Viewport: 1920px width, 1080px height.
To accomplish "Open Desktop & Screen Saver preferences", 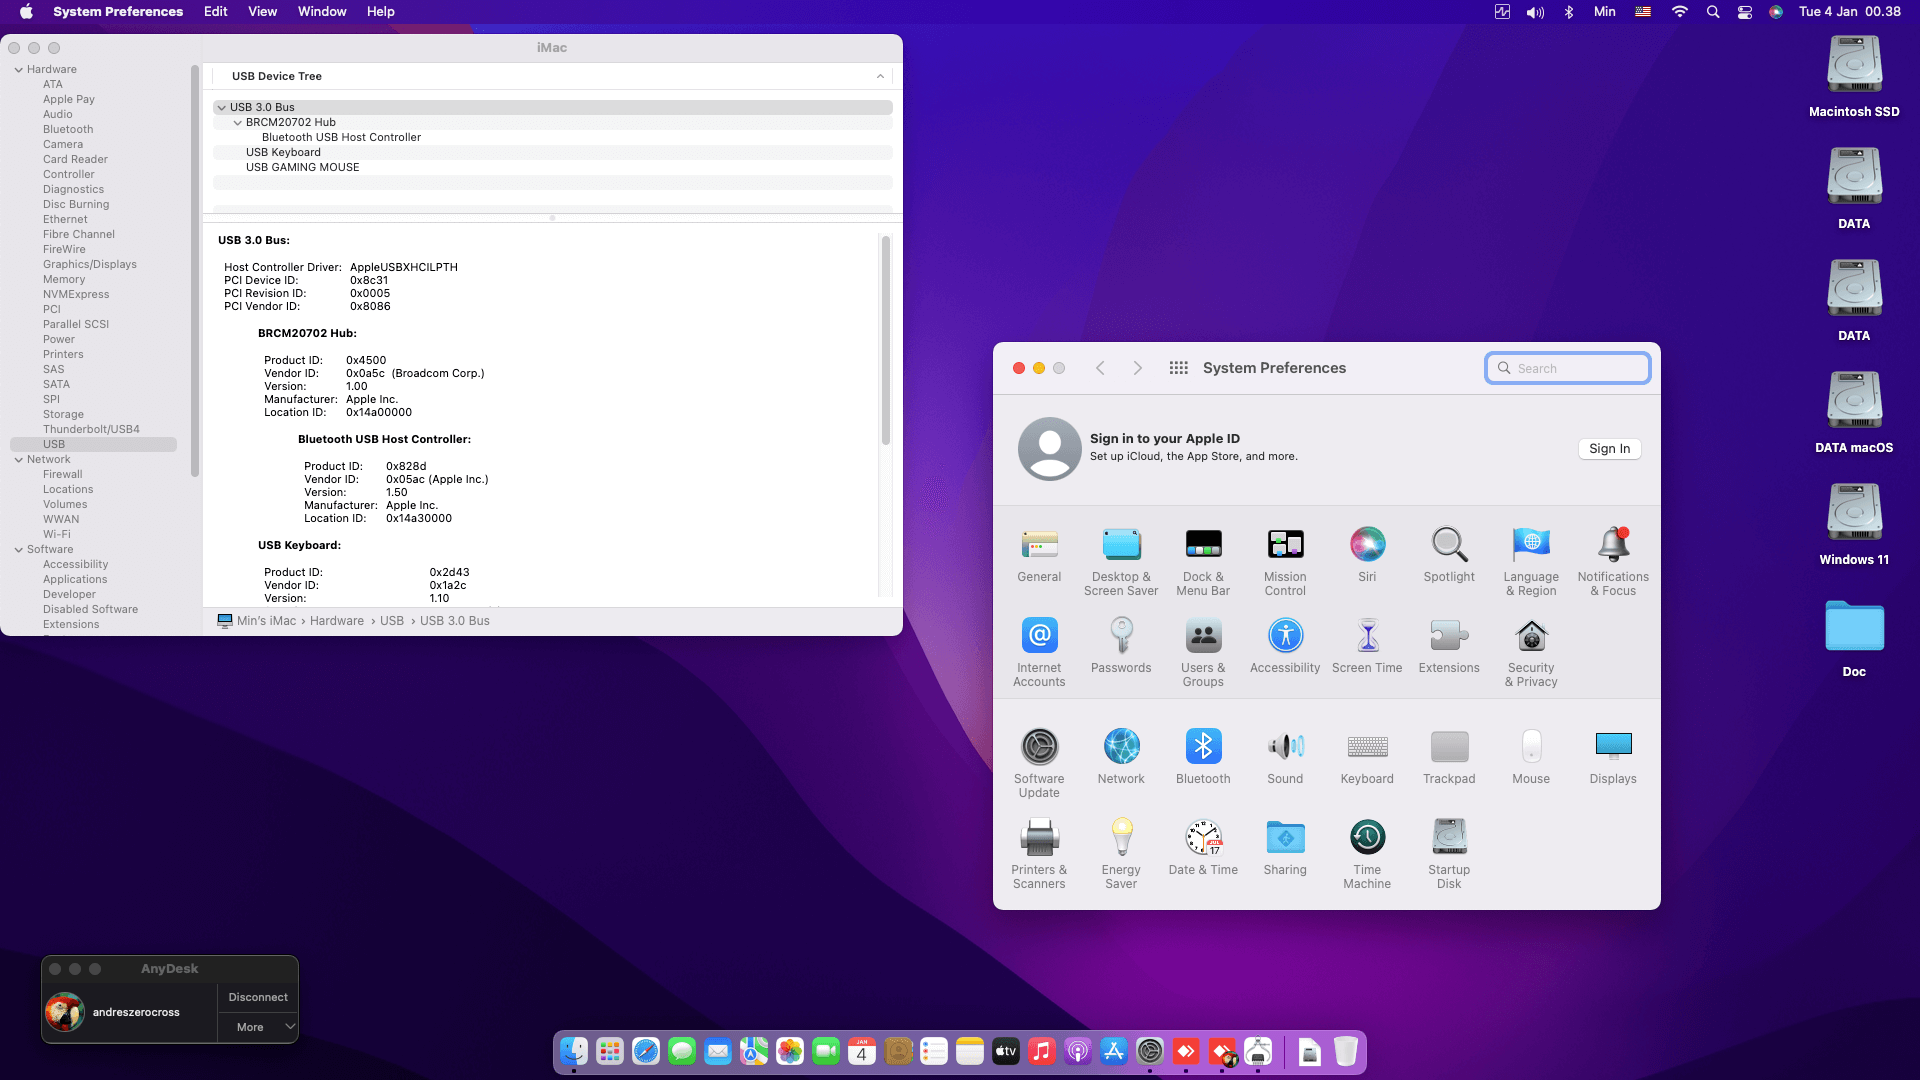I will [1121, 562].
